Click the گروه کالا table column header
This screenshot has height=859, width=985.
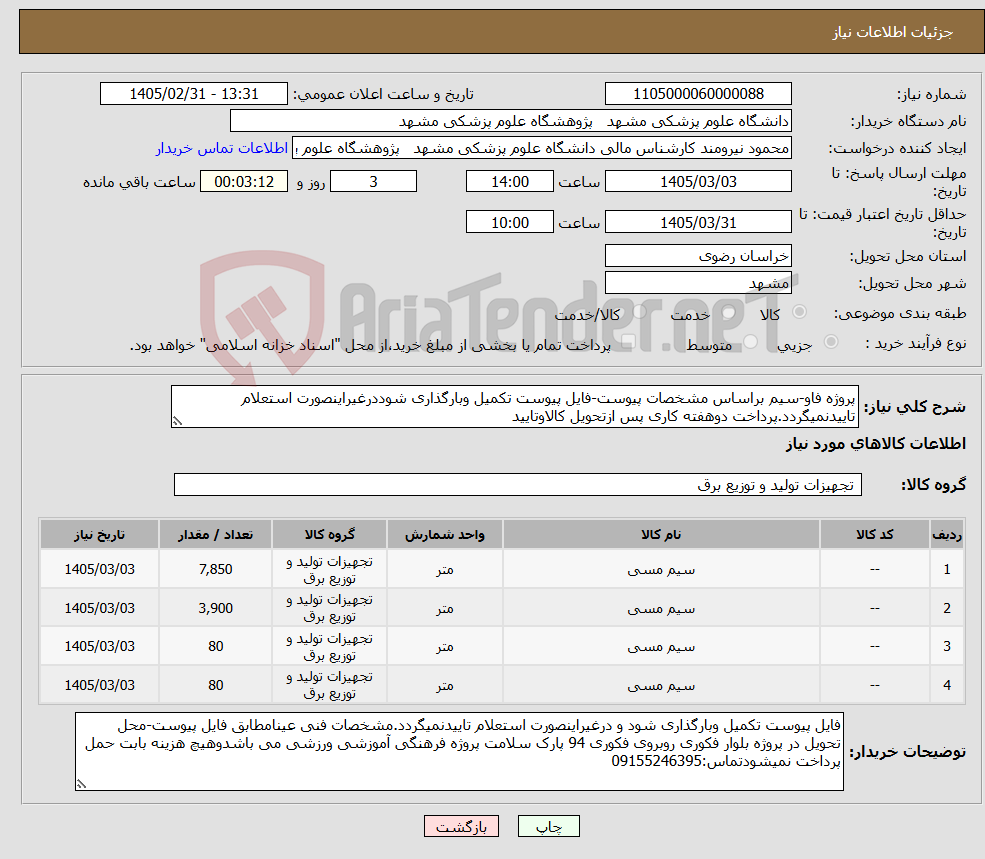point(330,534)
